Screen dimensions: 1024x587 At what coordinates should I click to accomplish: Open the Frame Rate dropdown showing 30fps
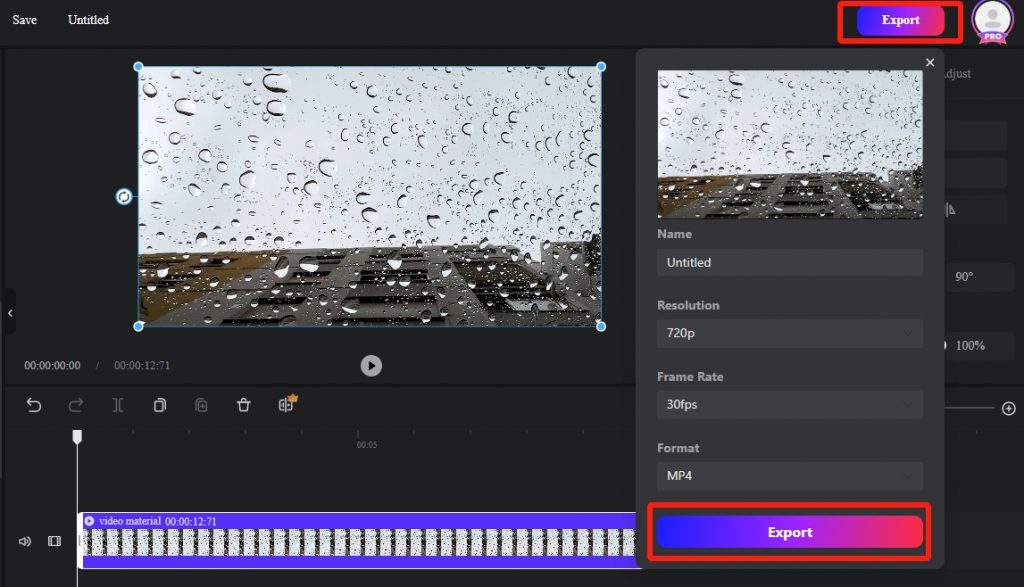pos(790,404)
